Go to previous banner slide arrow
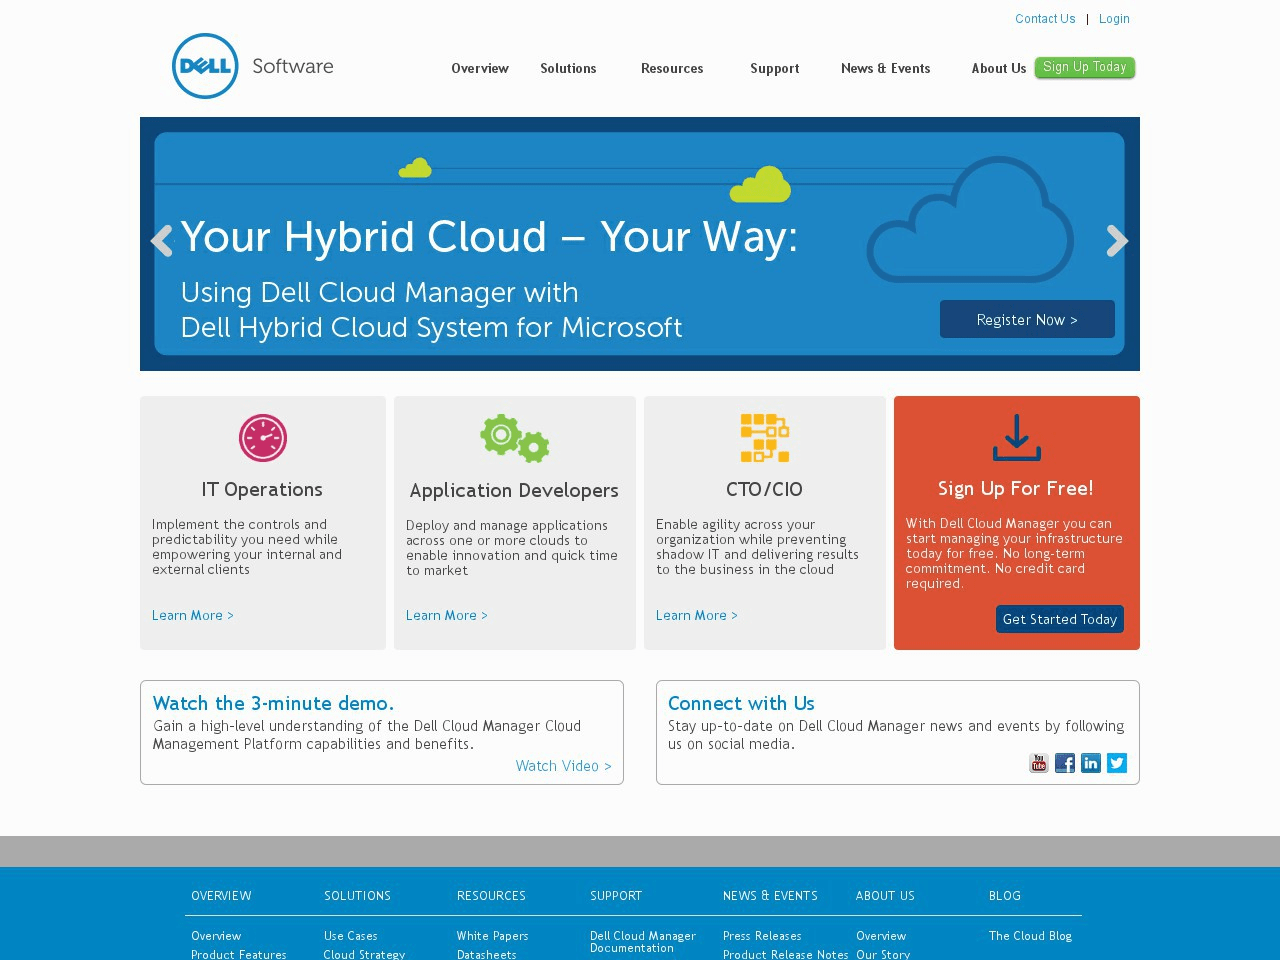Image resolution: width=1280 pixels, height=960 pixels. click(161, 241)
